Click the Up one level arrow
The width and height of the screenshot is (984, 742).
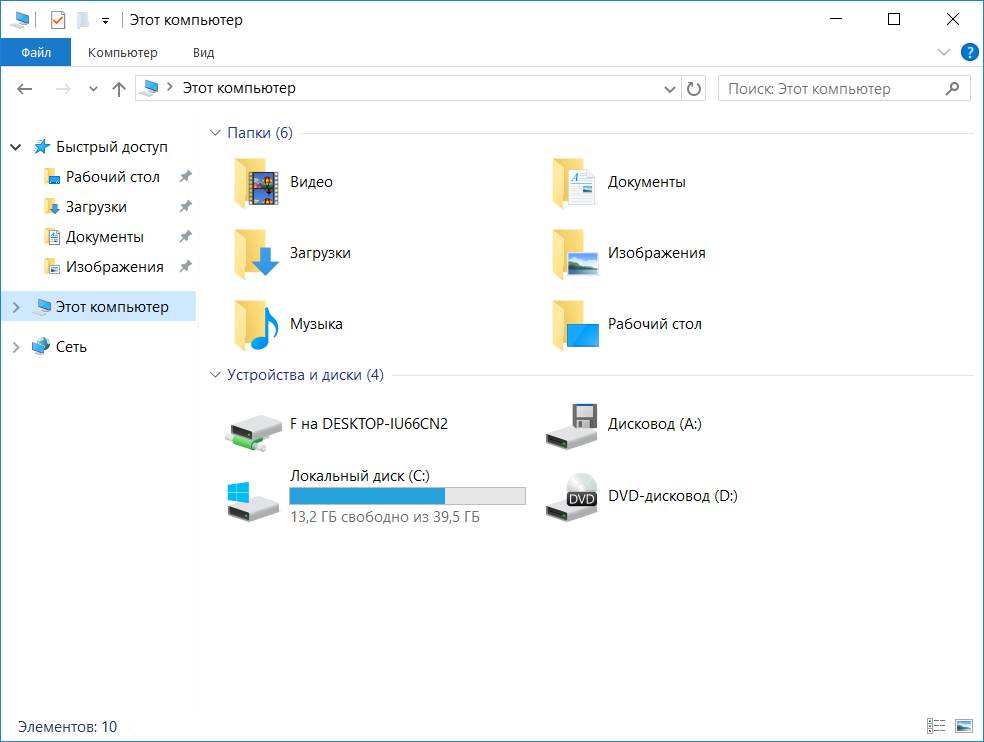[x=119, y=89]
